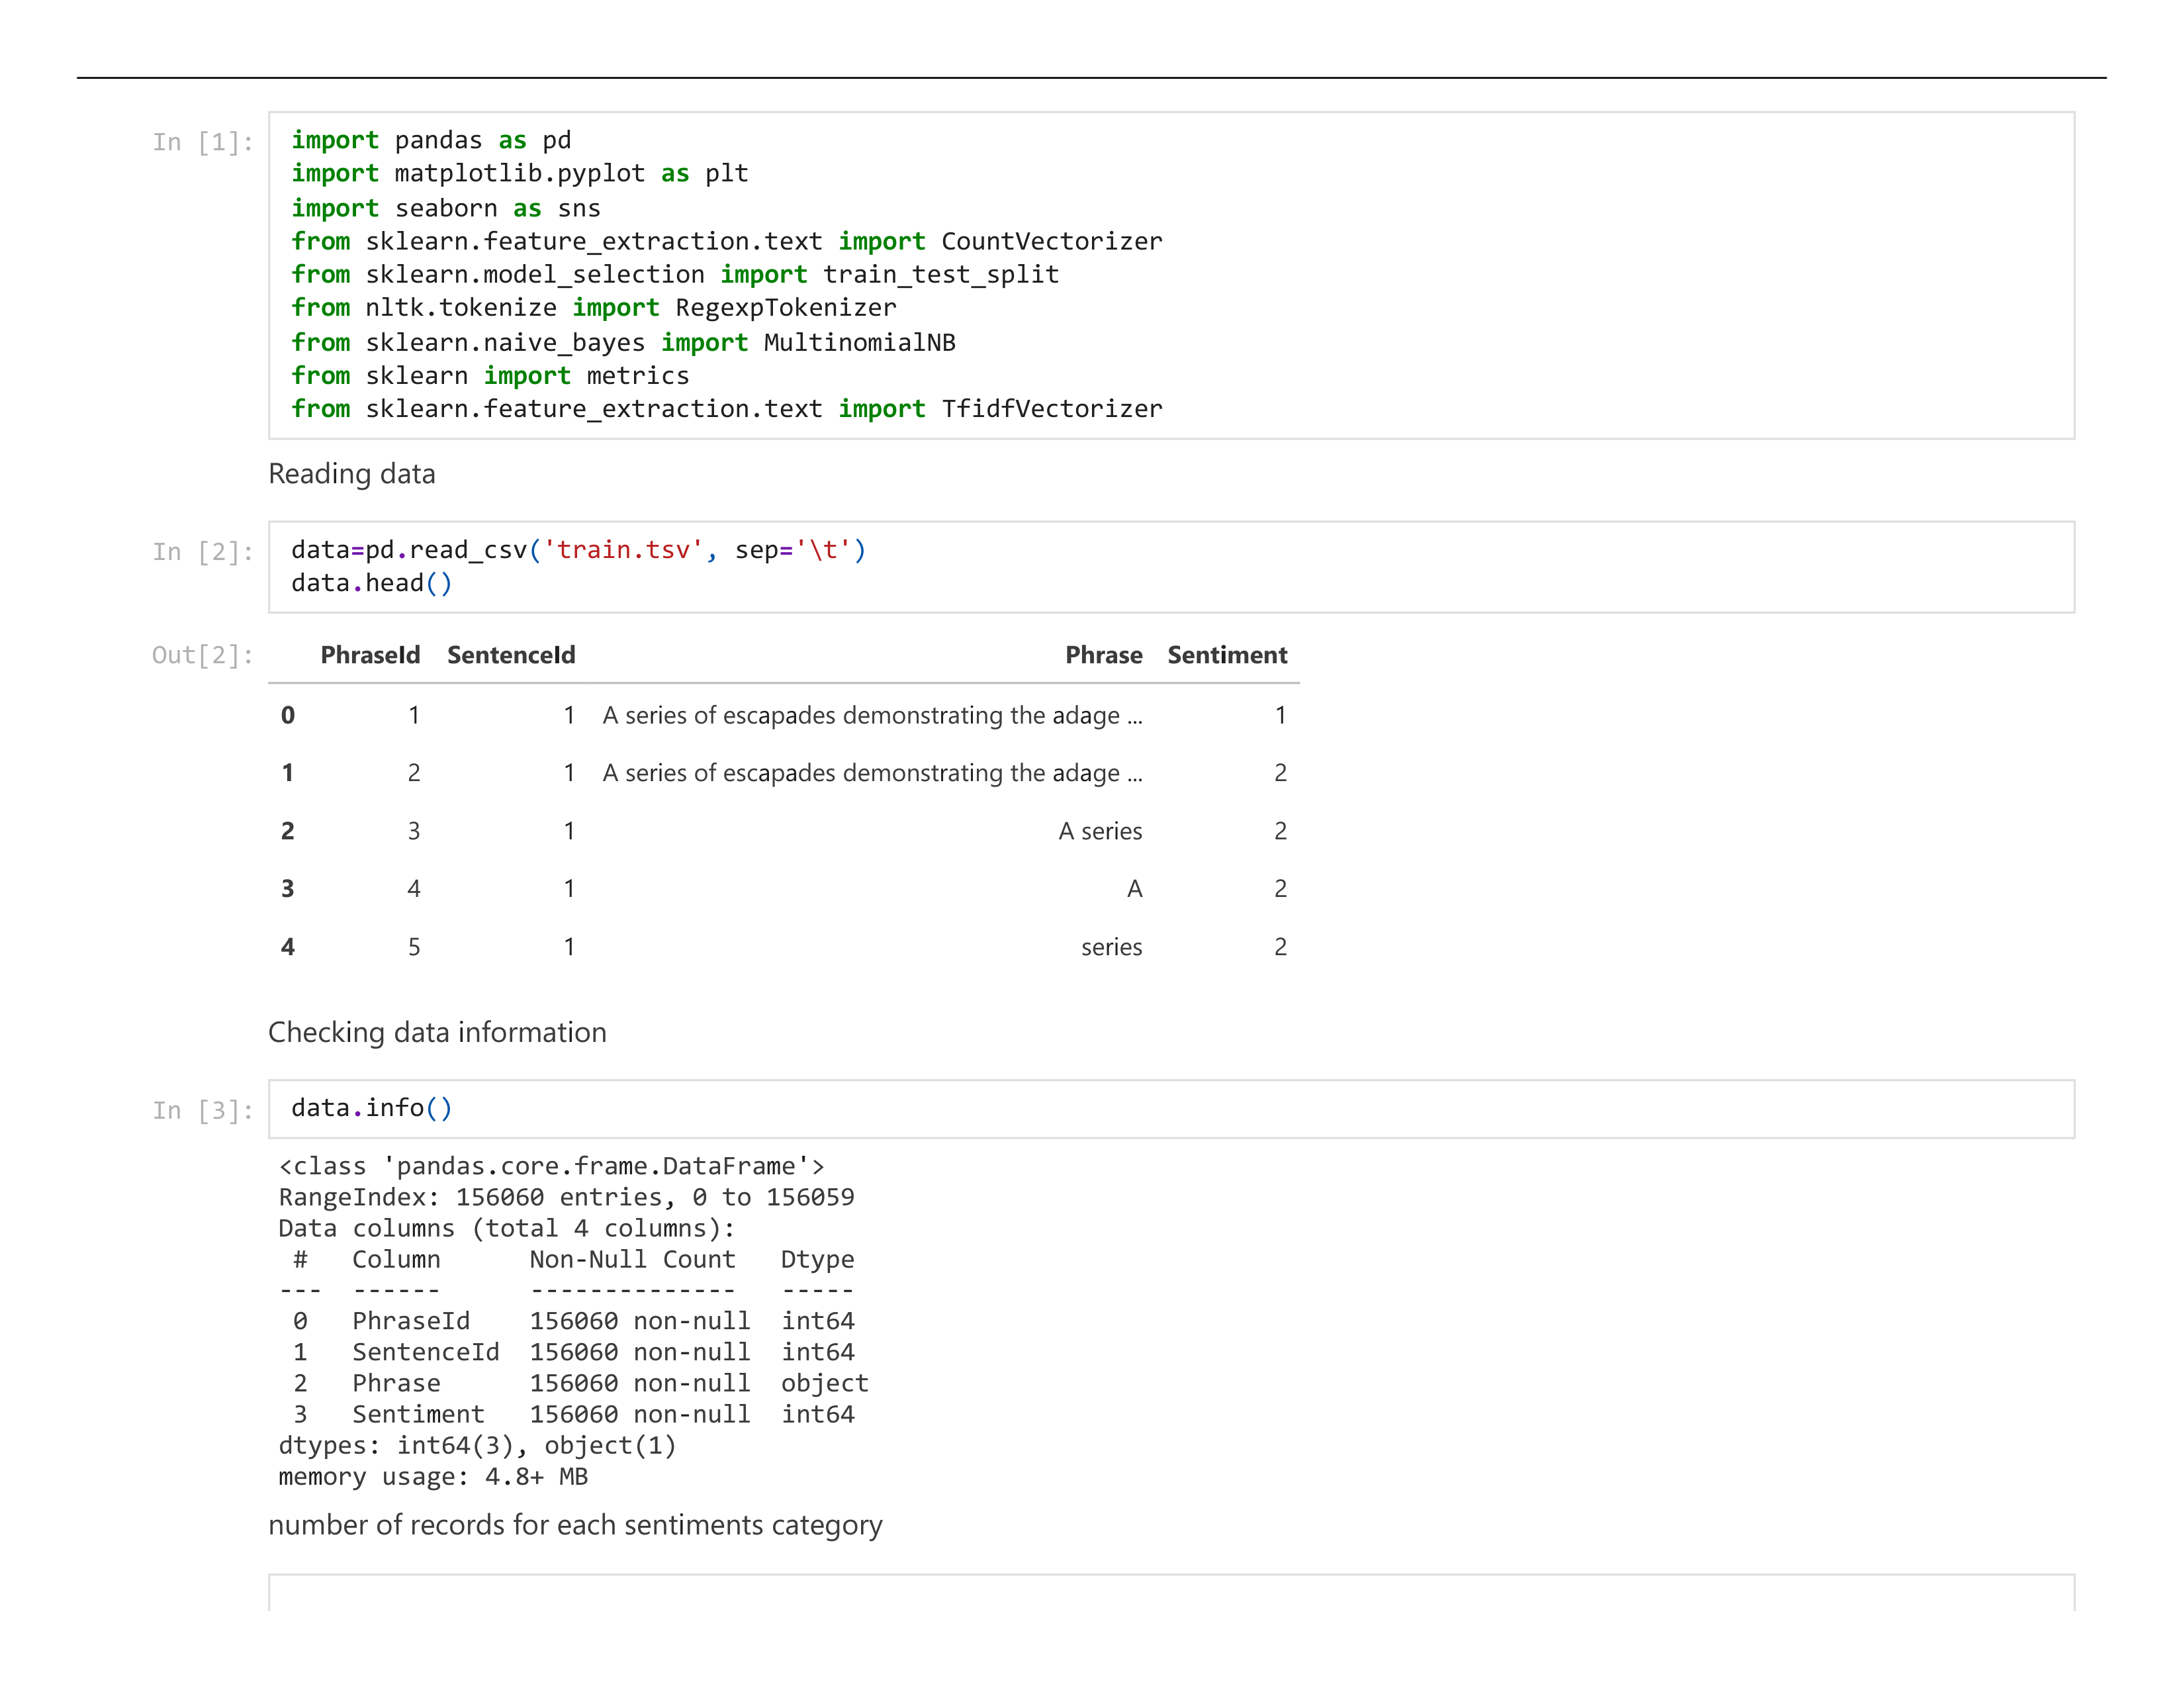The height and width of the screenshot is (1688, 2184).
Task: Click the data.info() code cell
Action: (x=1171, y=1109)
